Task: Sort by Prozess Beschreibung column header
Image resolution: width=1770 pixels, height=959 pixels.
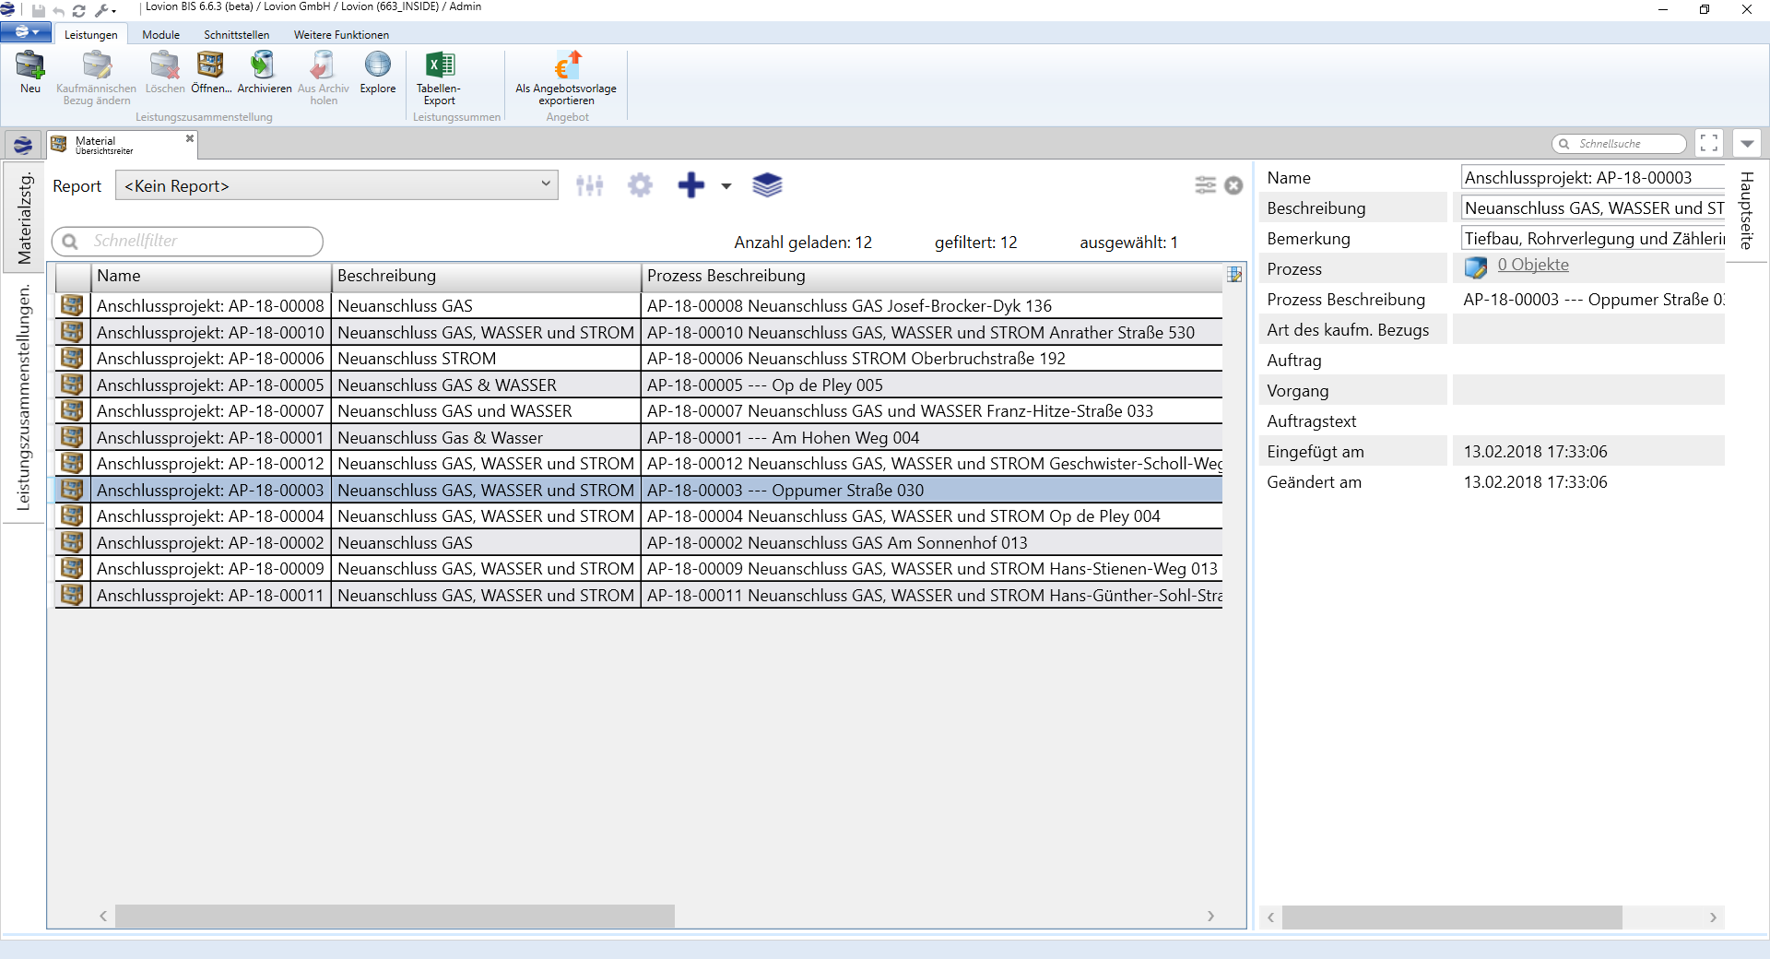Action: pos(932,276)
